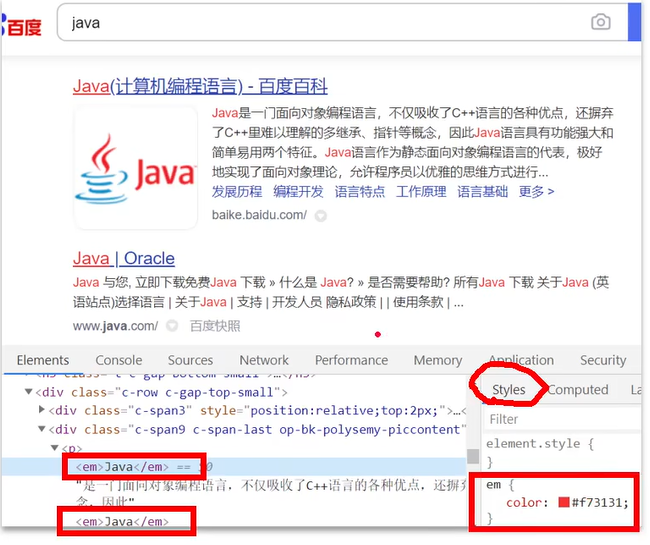The image size is (650, 545).
Task: Switch to the Network tab
Action: [264, 360]
